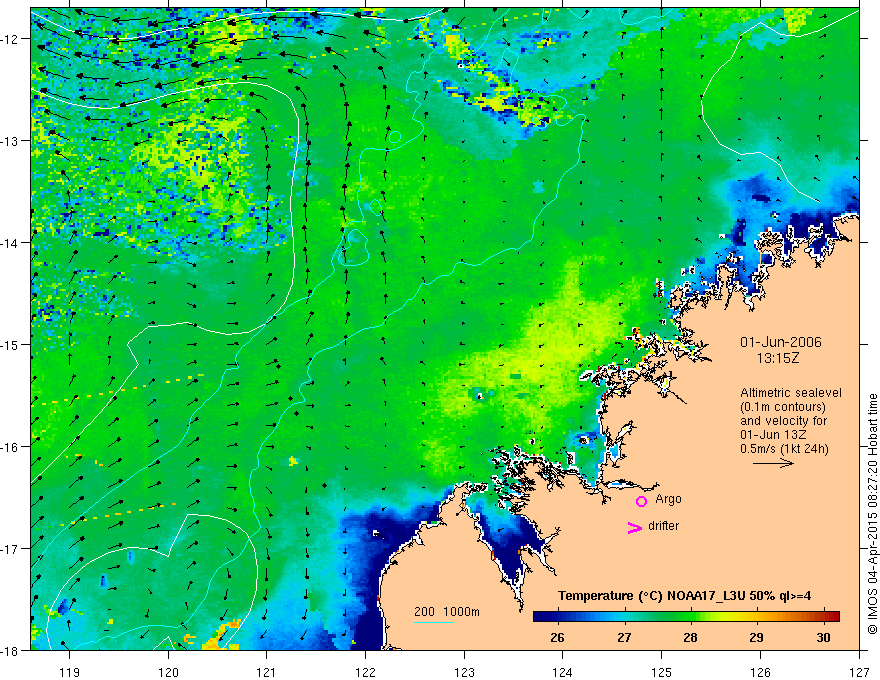The image size is (880, 680).
Task: Click the magenta drifter arrowhead legend symbol
Action: click(x=635, y=527)
